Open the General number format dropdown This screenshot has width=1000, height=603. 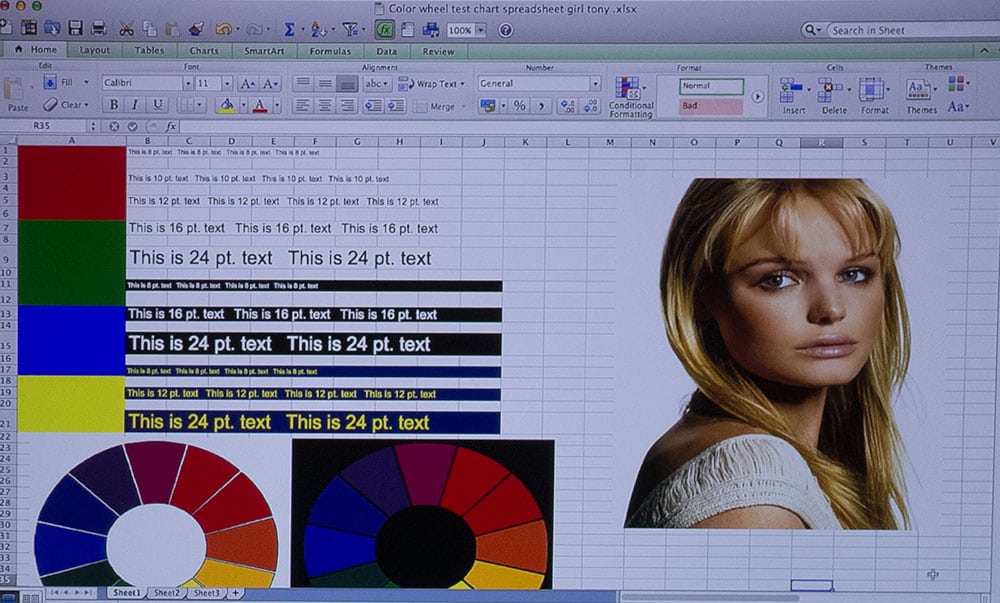[x=595, y=84]
